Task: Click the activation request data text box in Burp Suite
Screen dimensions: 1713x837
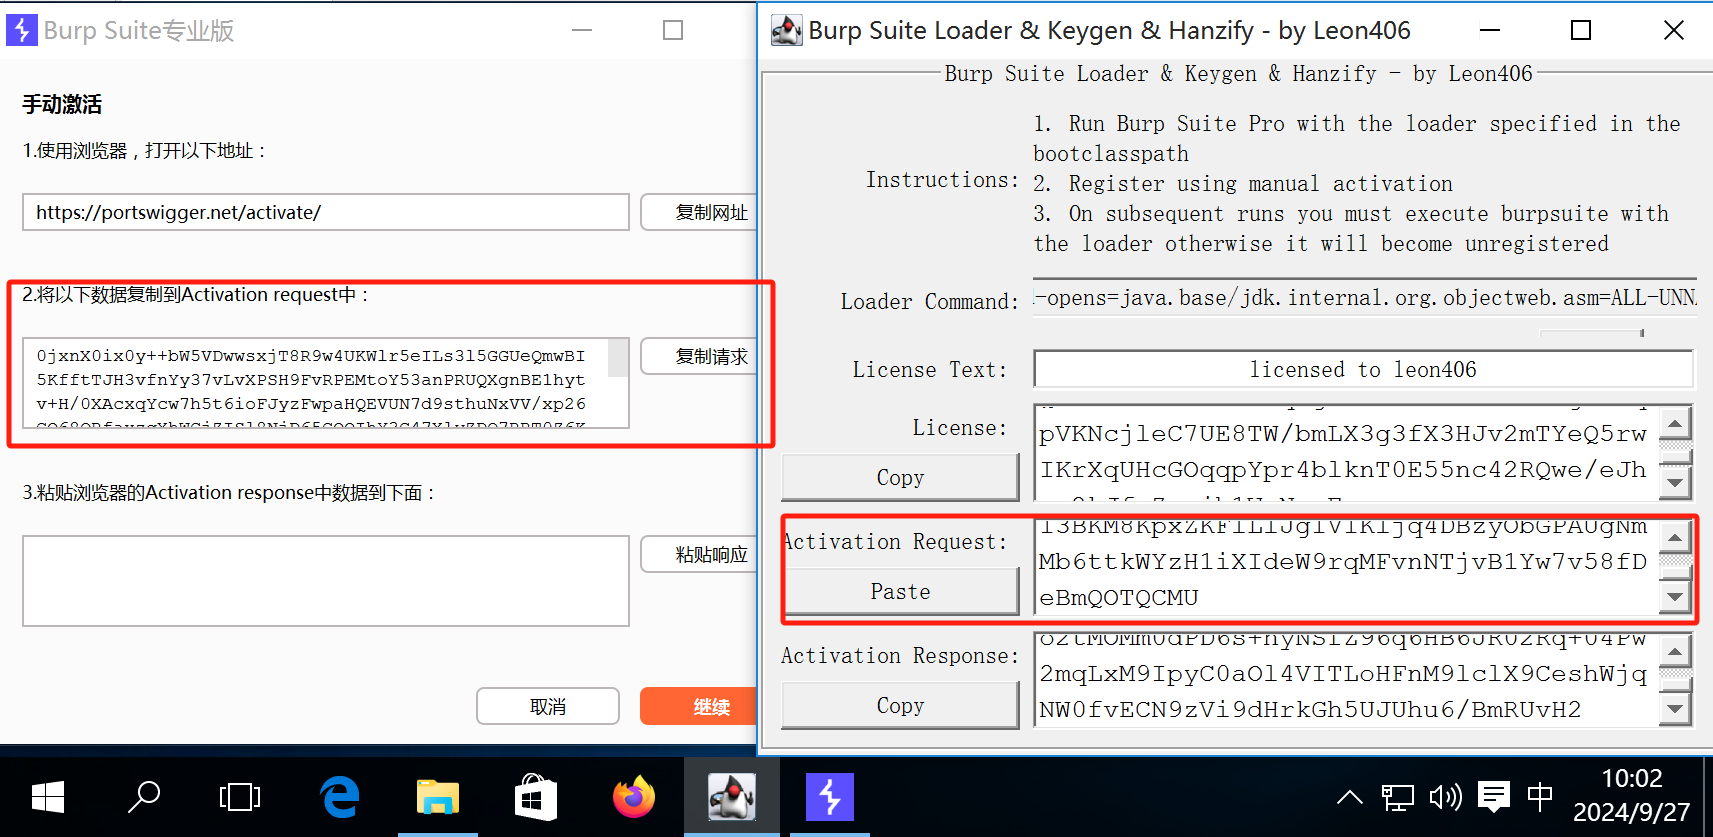Action: [x=316, y=383]
